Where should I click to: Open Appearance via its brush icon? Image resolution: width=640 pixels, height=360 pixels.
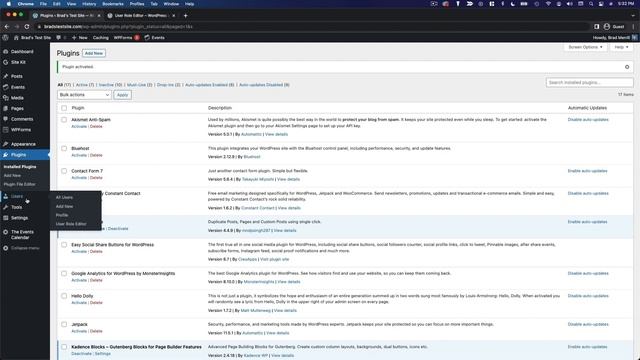coord(6,144)
